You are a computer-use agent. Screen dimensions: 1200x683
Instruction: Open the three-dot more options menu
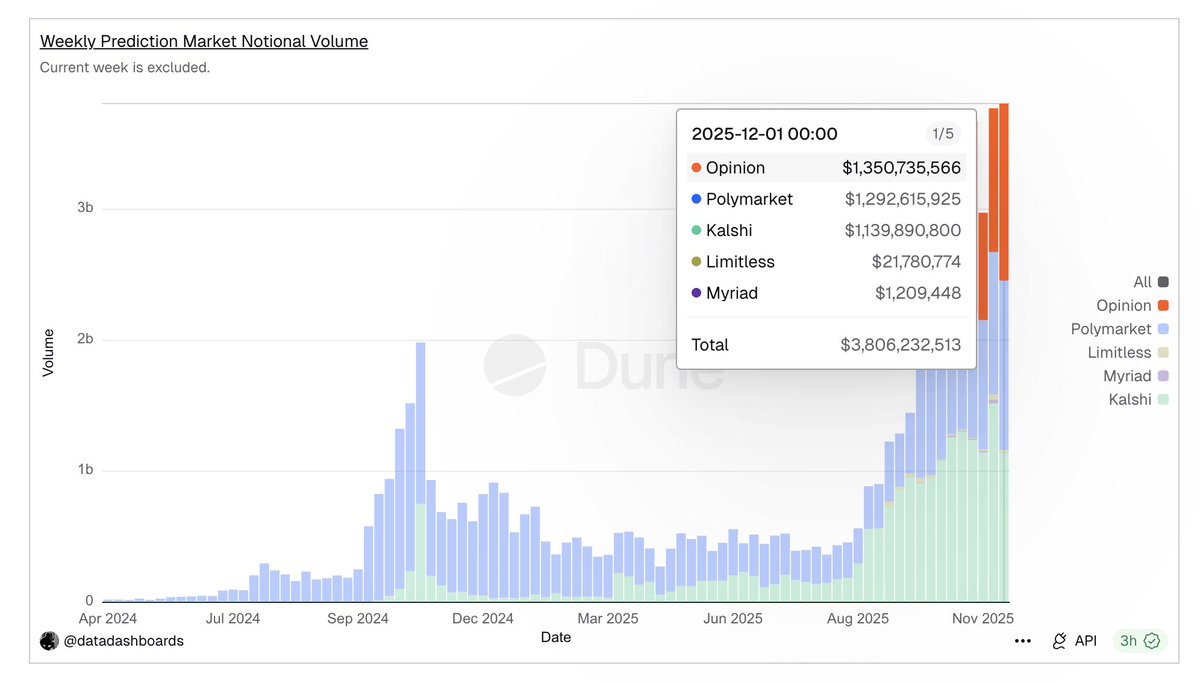point(1022,641)
